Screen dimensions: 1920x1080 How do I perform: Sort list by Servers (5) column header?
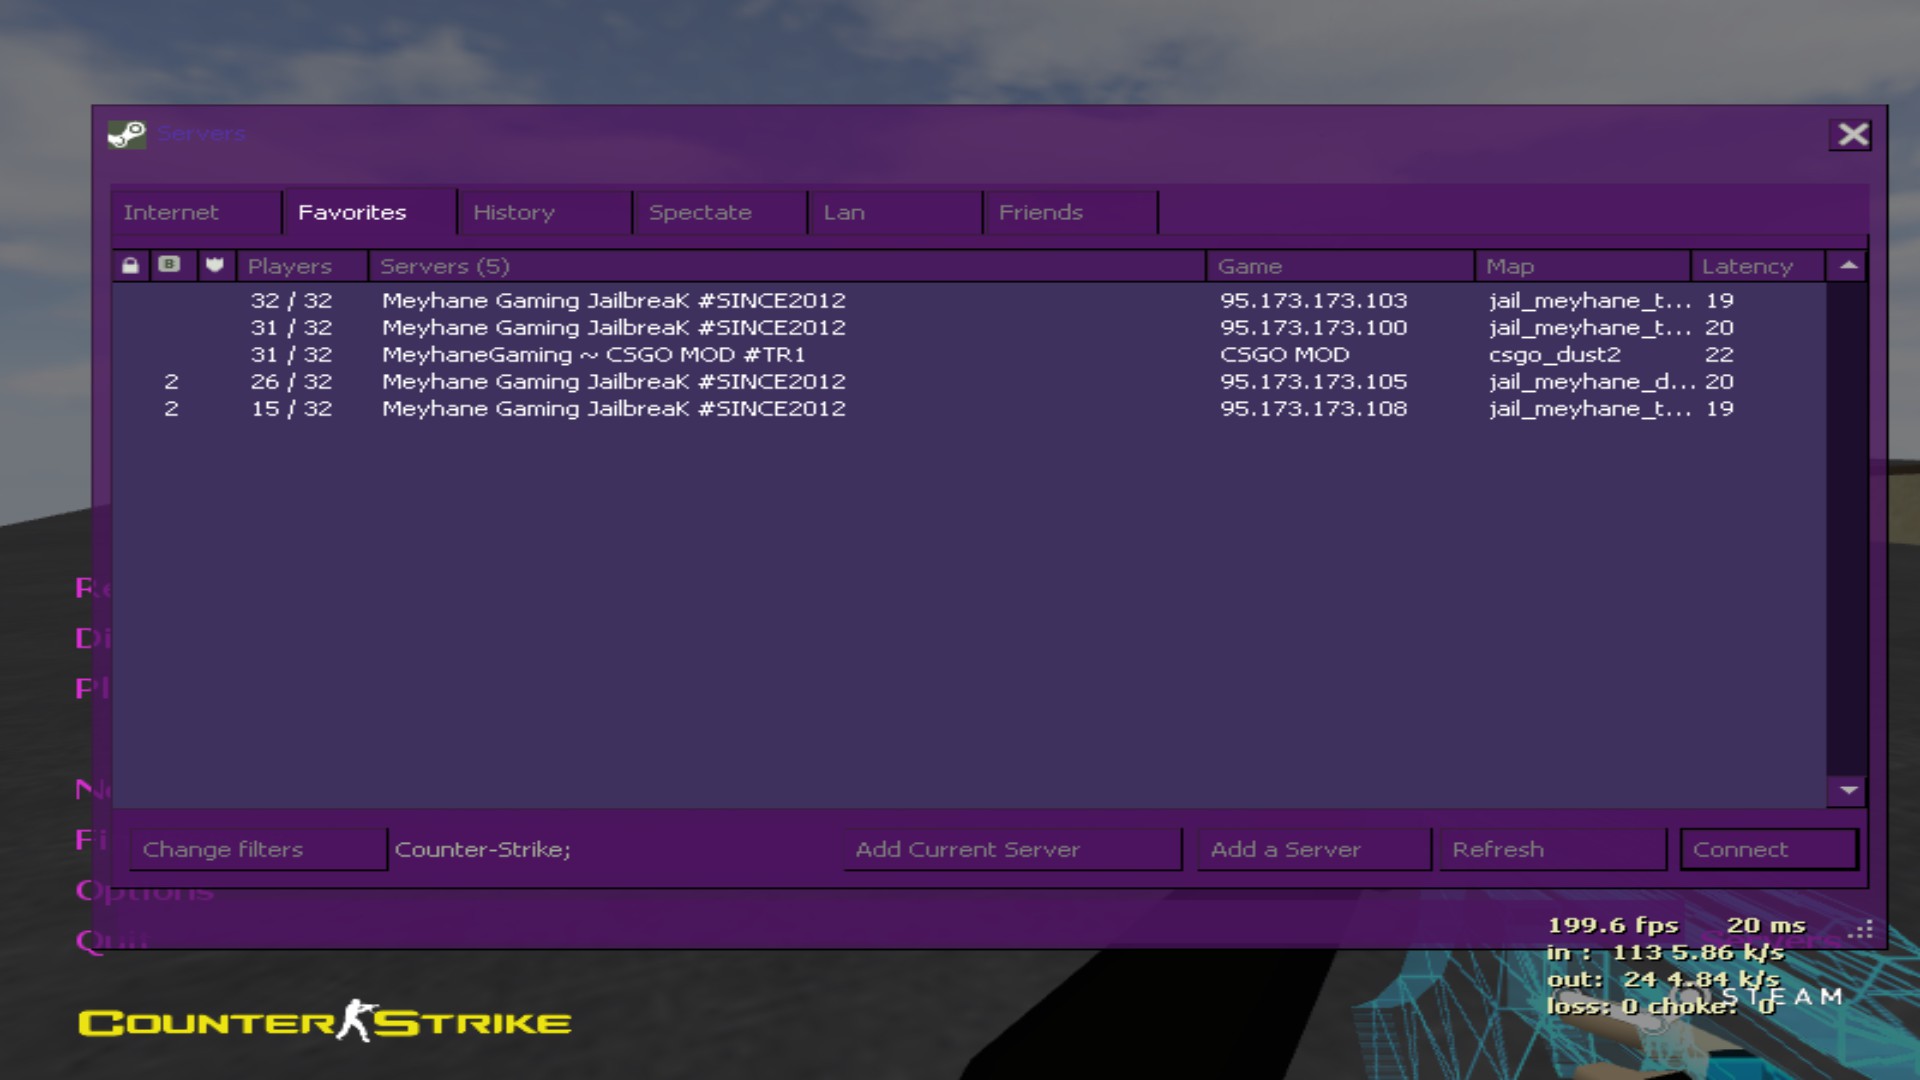tap(787, 266)
